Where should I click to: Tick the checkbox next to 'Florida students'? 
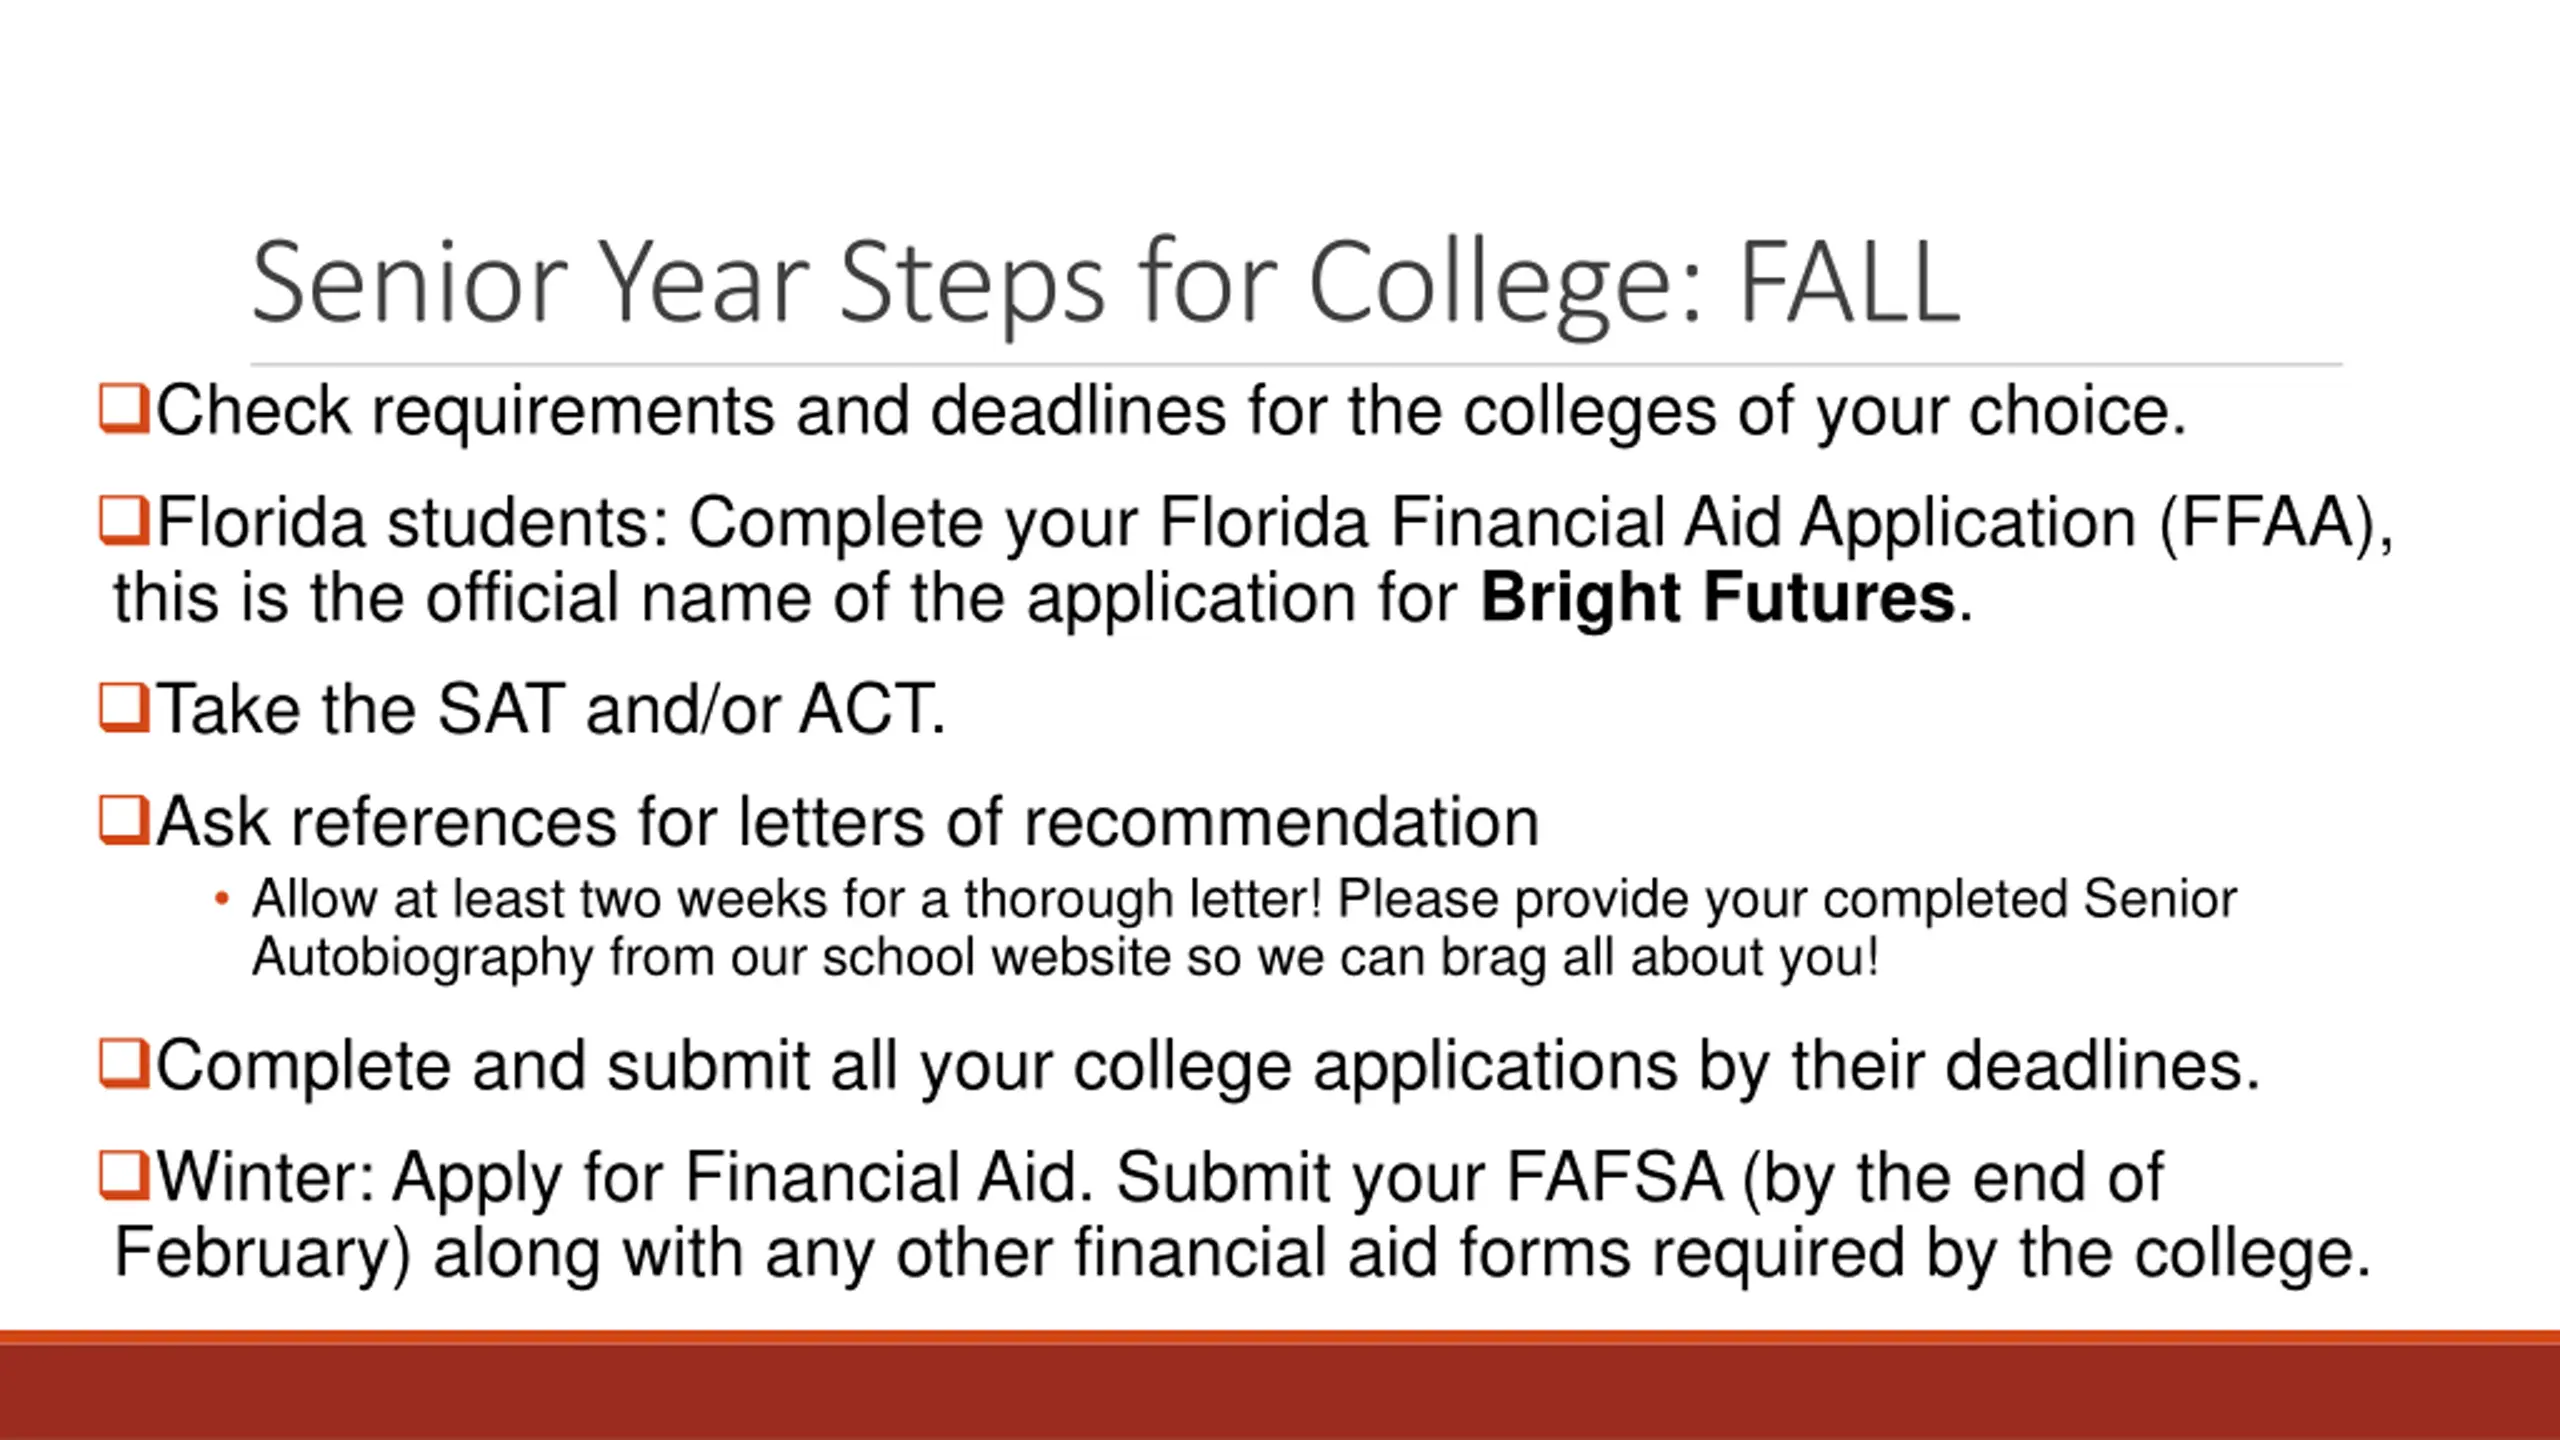pos(124,522)
